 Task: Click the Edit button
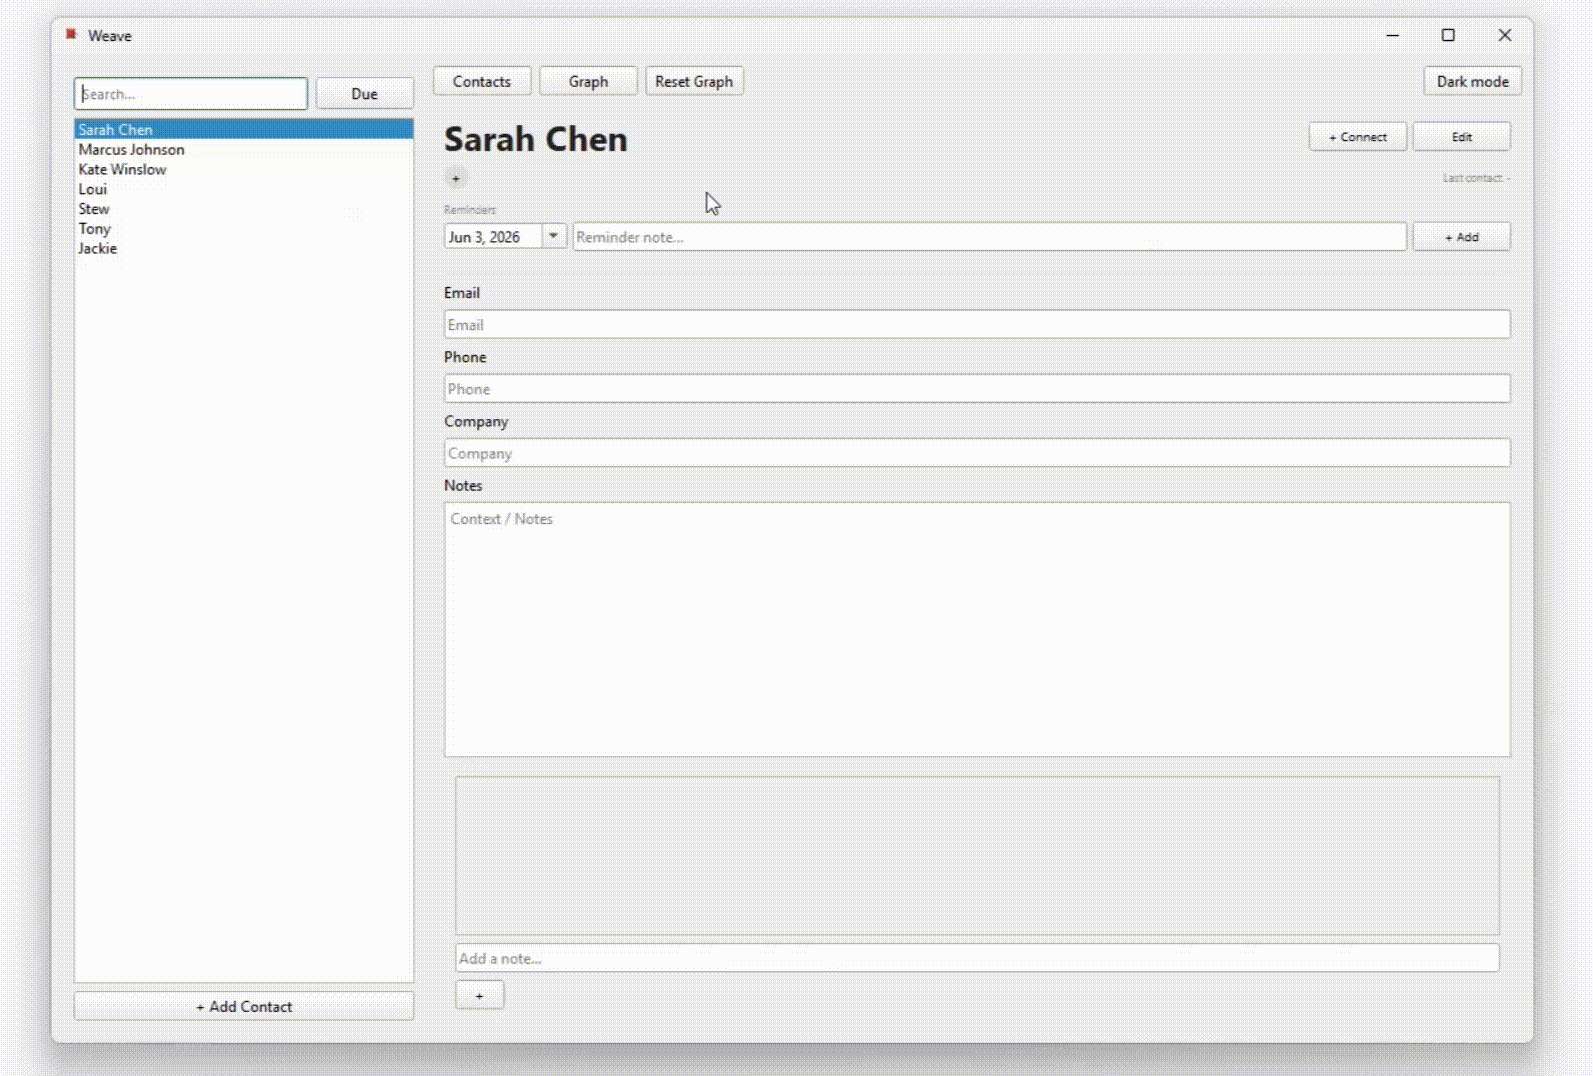pyautogui.click(x=1461, y=137)
